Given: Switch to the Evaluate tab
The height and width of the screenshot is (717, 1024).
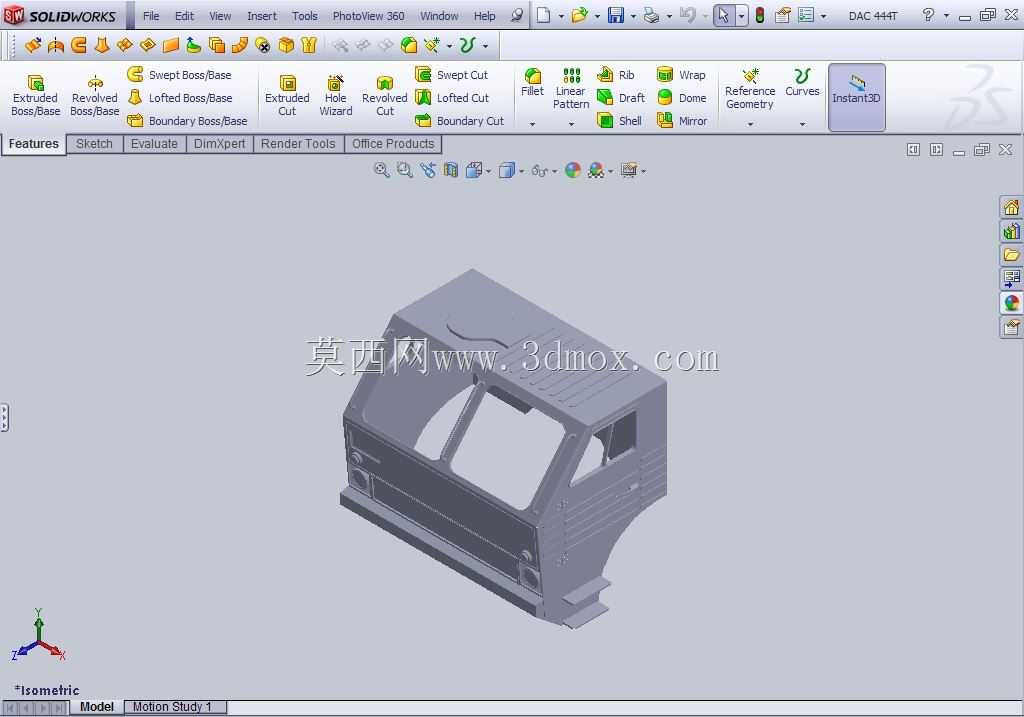Looking at the screenshot, I should click(154, 144).
